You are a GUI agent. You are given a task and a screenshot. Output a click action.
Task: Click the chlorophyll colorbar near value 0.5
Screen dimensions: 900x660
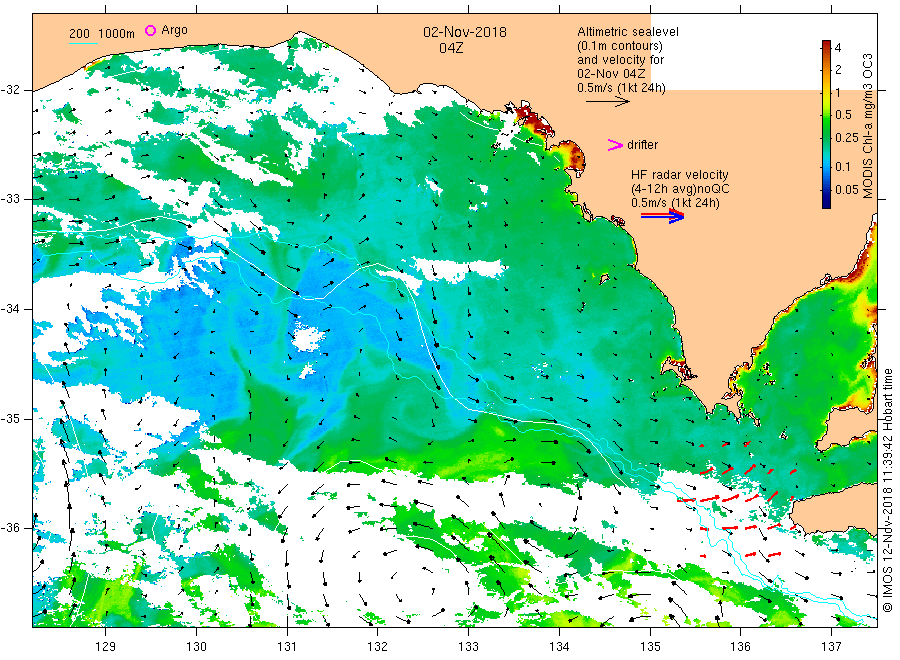click(x=827, y=115)
